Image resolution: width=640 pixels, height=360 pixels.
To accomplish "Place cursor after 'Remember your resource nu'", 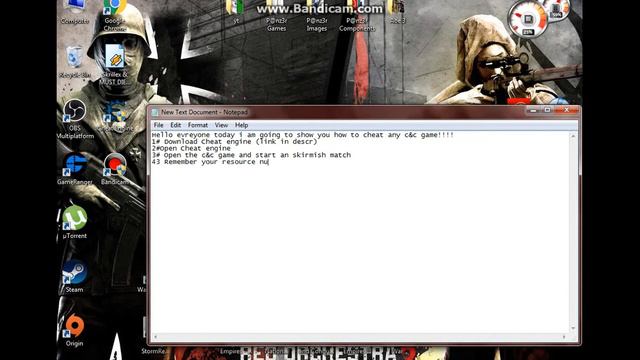I will [269, 162].
